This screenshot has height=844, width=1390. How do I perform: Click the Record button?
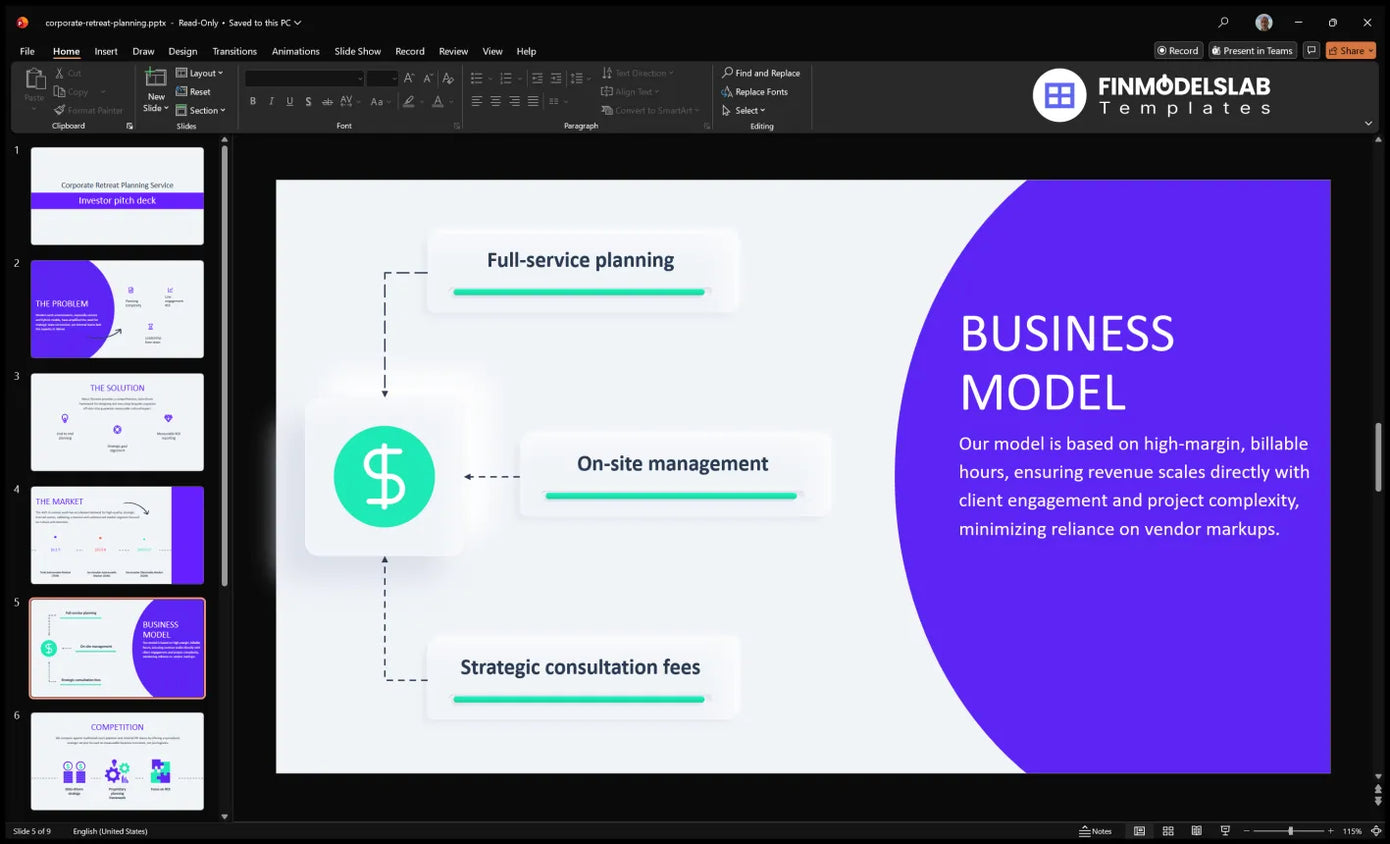pos(1178,50)
